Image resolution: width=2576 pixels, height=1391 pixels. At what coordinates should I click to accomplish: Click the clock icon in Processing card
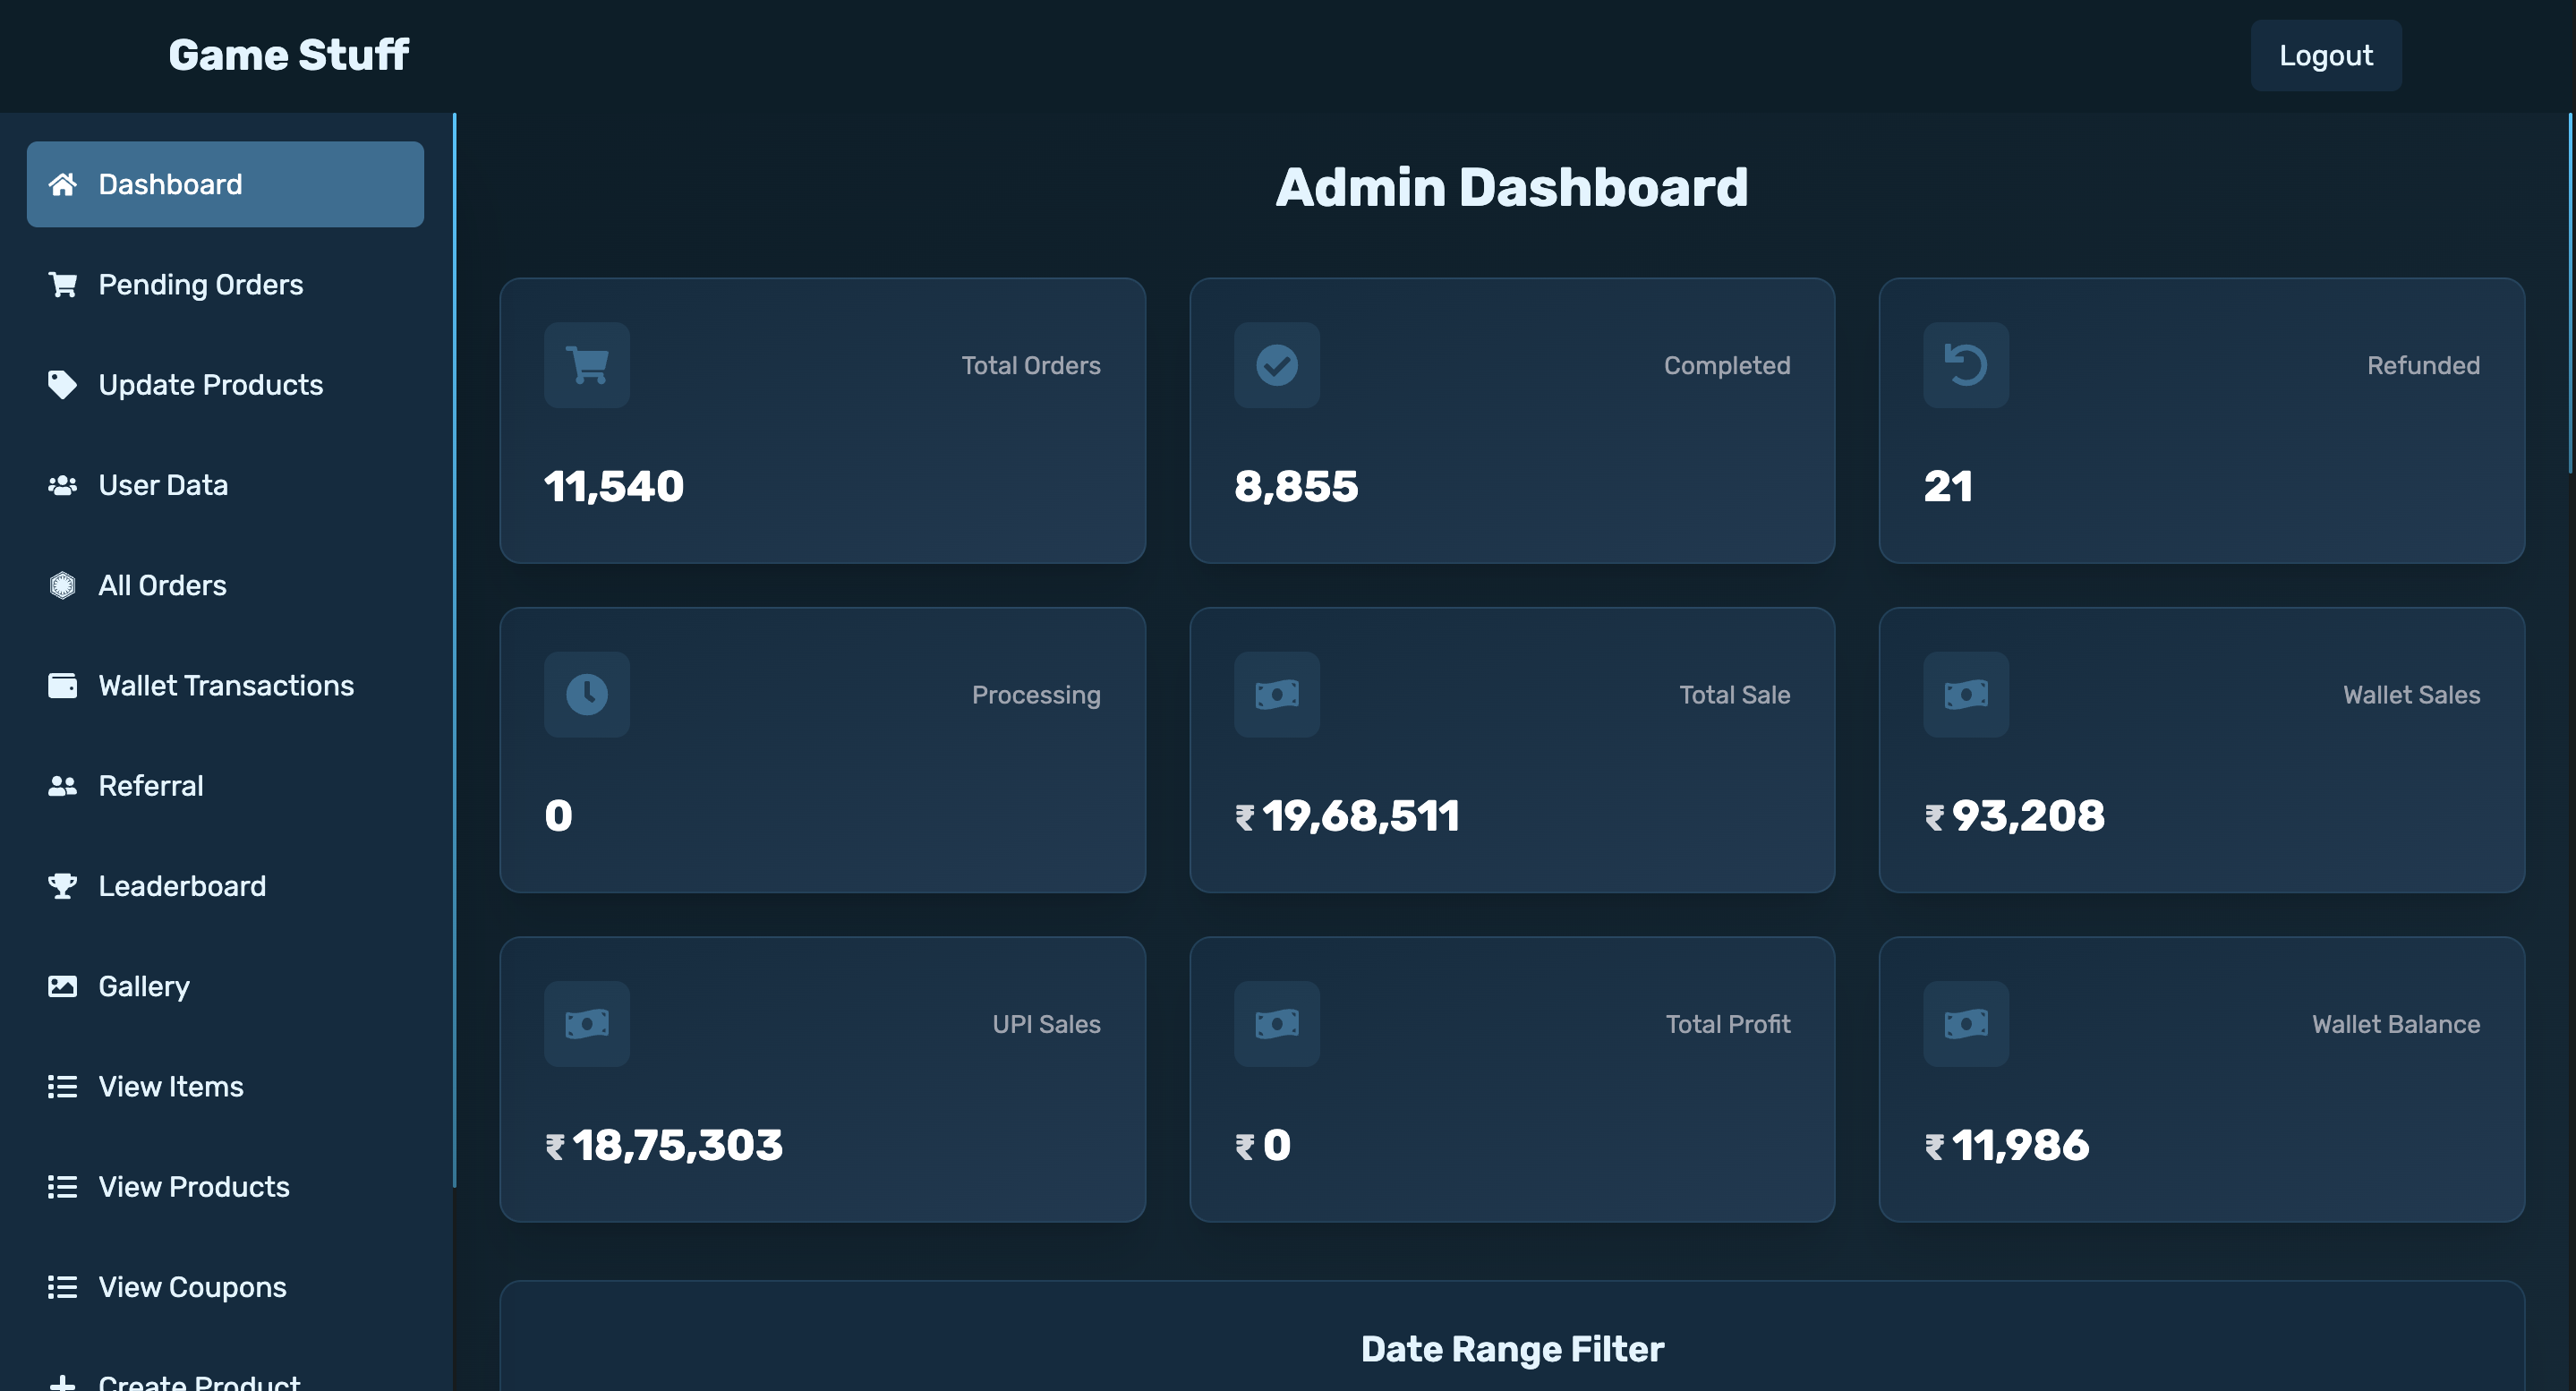click(587, 694)
